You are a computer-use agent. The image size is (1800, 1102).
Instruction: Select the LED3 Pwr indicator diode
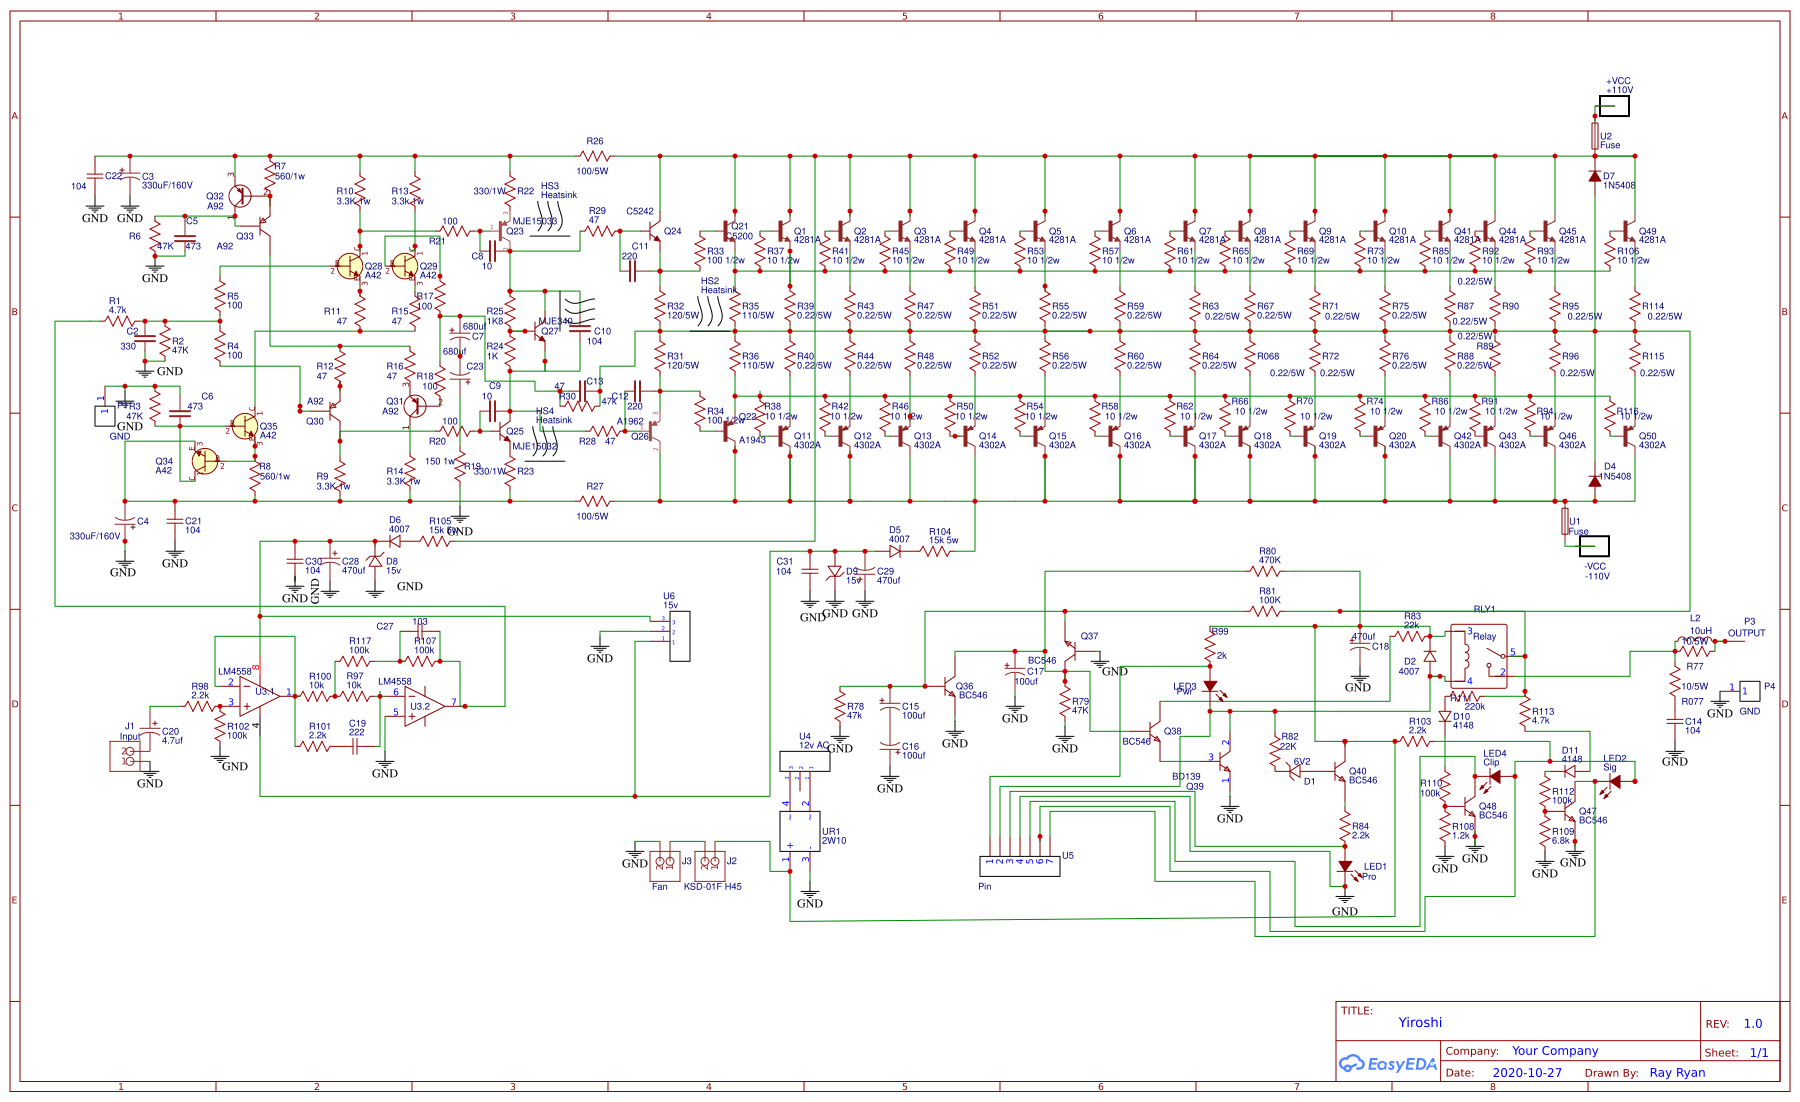tap(1210, 687)
